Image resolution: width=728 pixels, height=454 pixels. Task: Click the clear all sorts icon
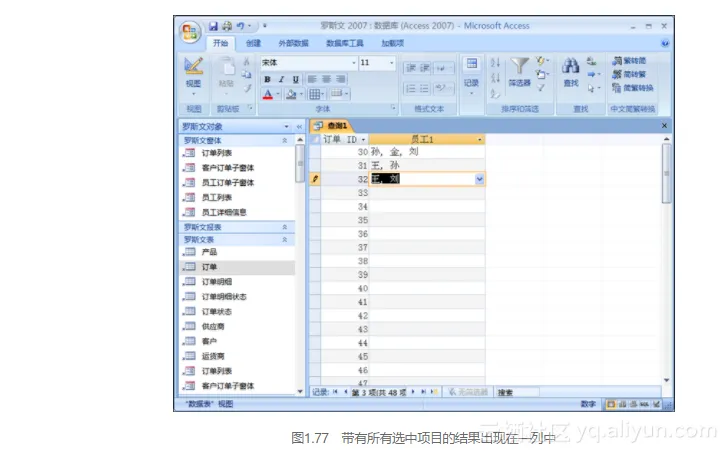(x=495, y=93)
